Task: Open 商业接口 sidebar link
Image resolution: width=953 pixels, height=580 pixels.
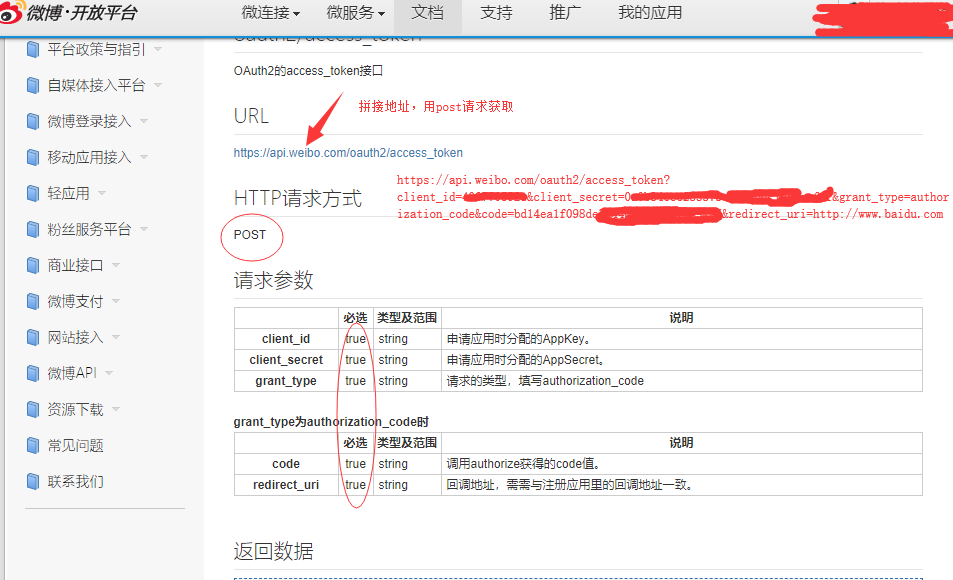Action: [x=75, y=265]
